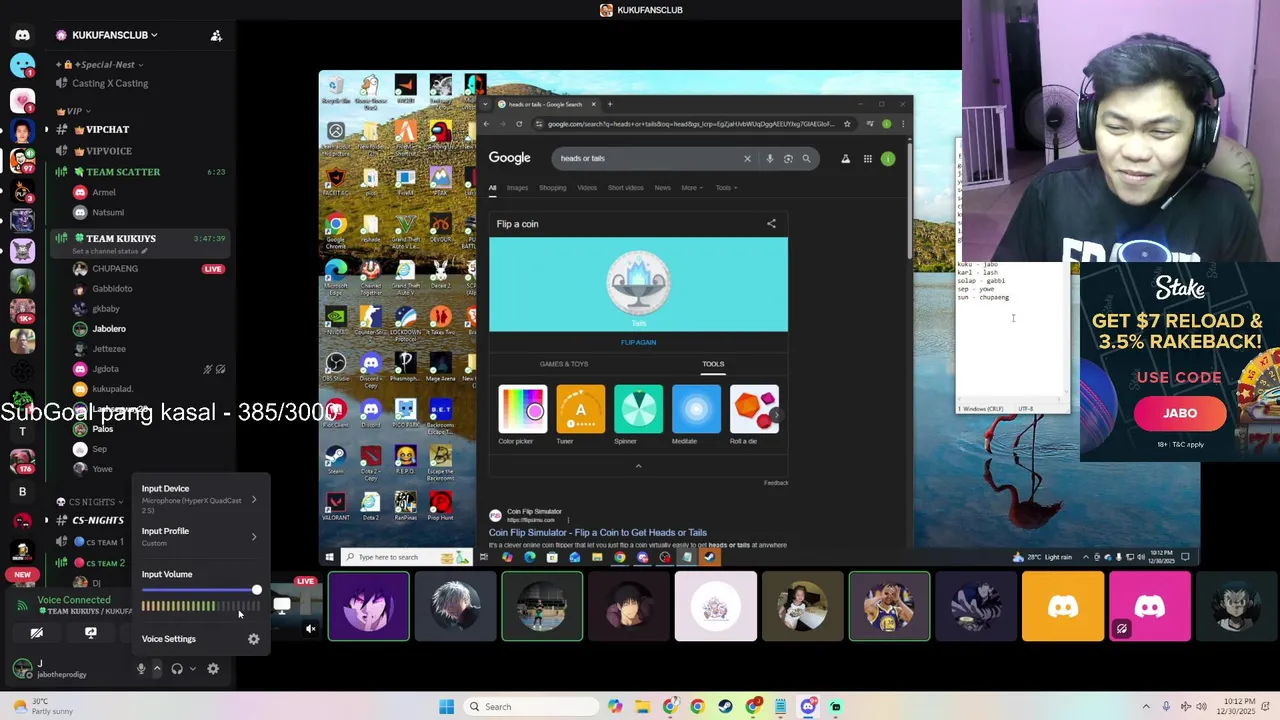This screenshot has height=720, width=1280.
Task: Clear Google search box in streamed browser
Action: (x=746, y=158)
